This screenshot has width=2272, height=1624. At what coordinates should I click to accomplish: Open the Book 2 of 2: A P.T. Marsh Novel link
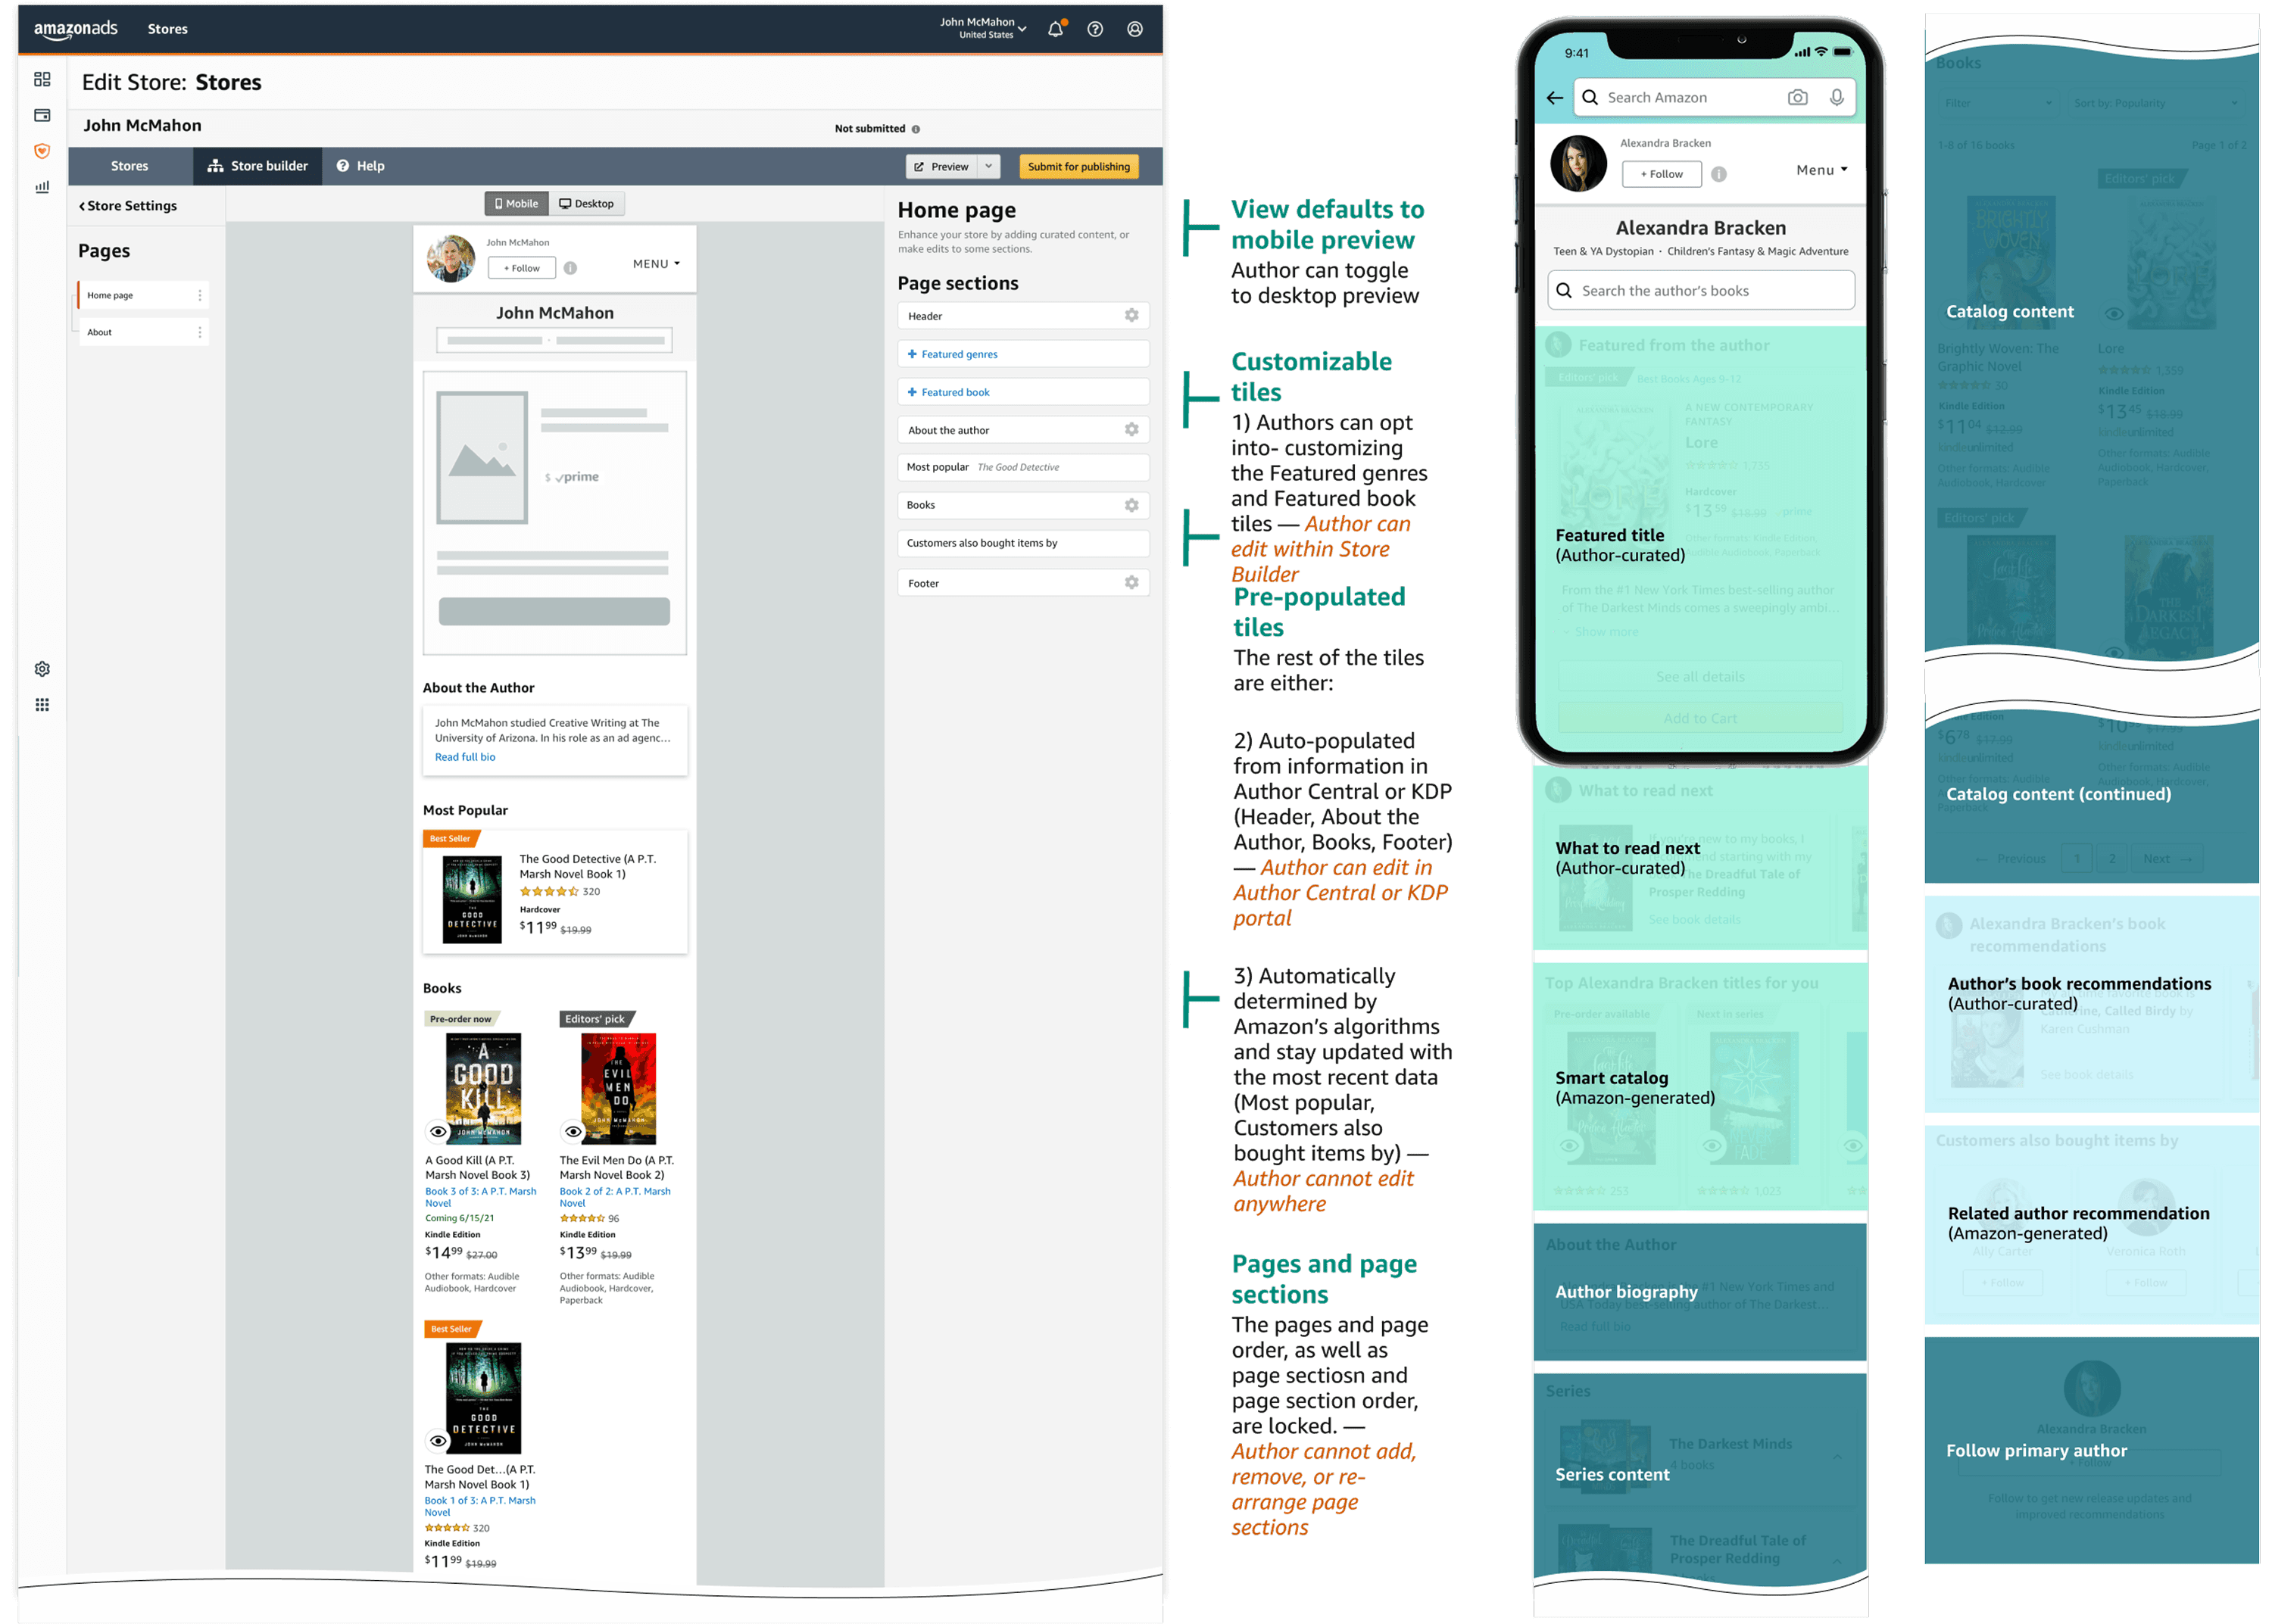tap(615, 1197)
